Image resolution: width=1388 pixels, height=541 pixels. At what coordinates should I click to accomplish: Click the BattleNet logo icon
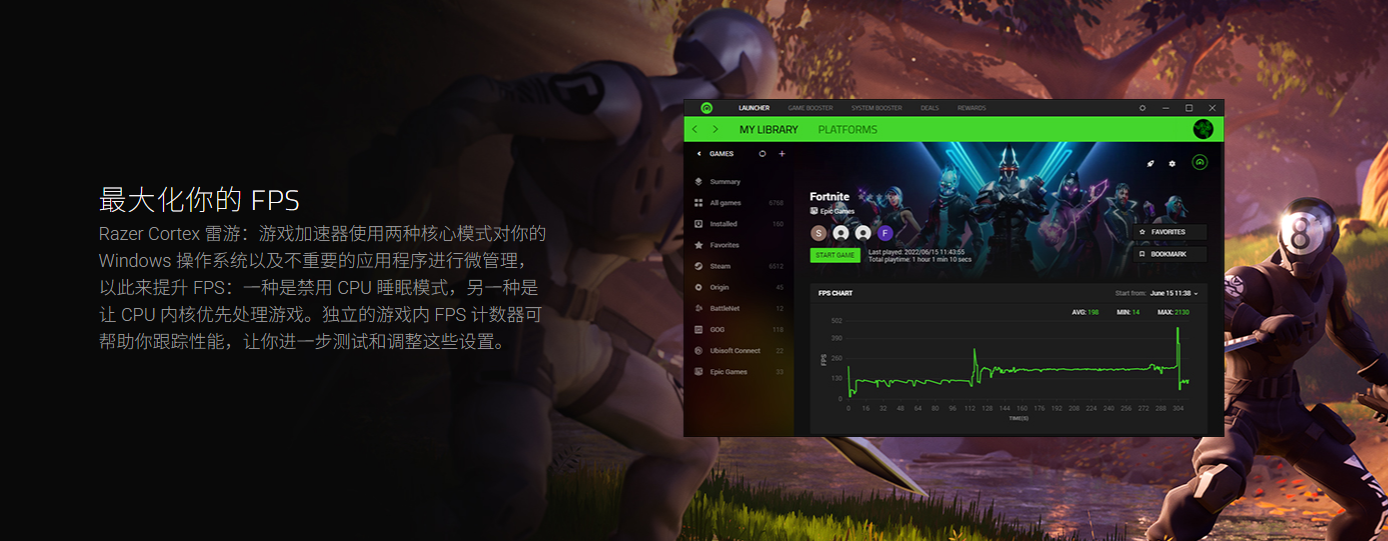click(698, 308)
